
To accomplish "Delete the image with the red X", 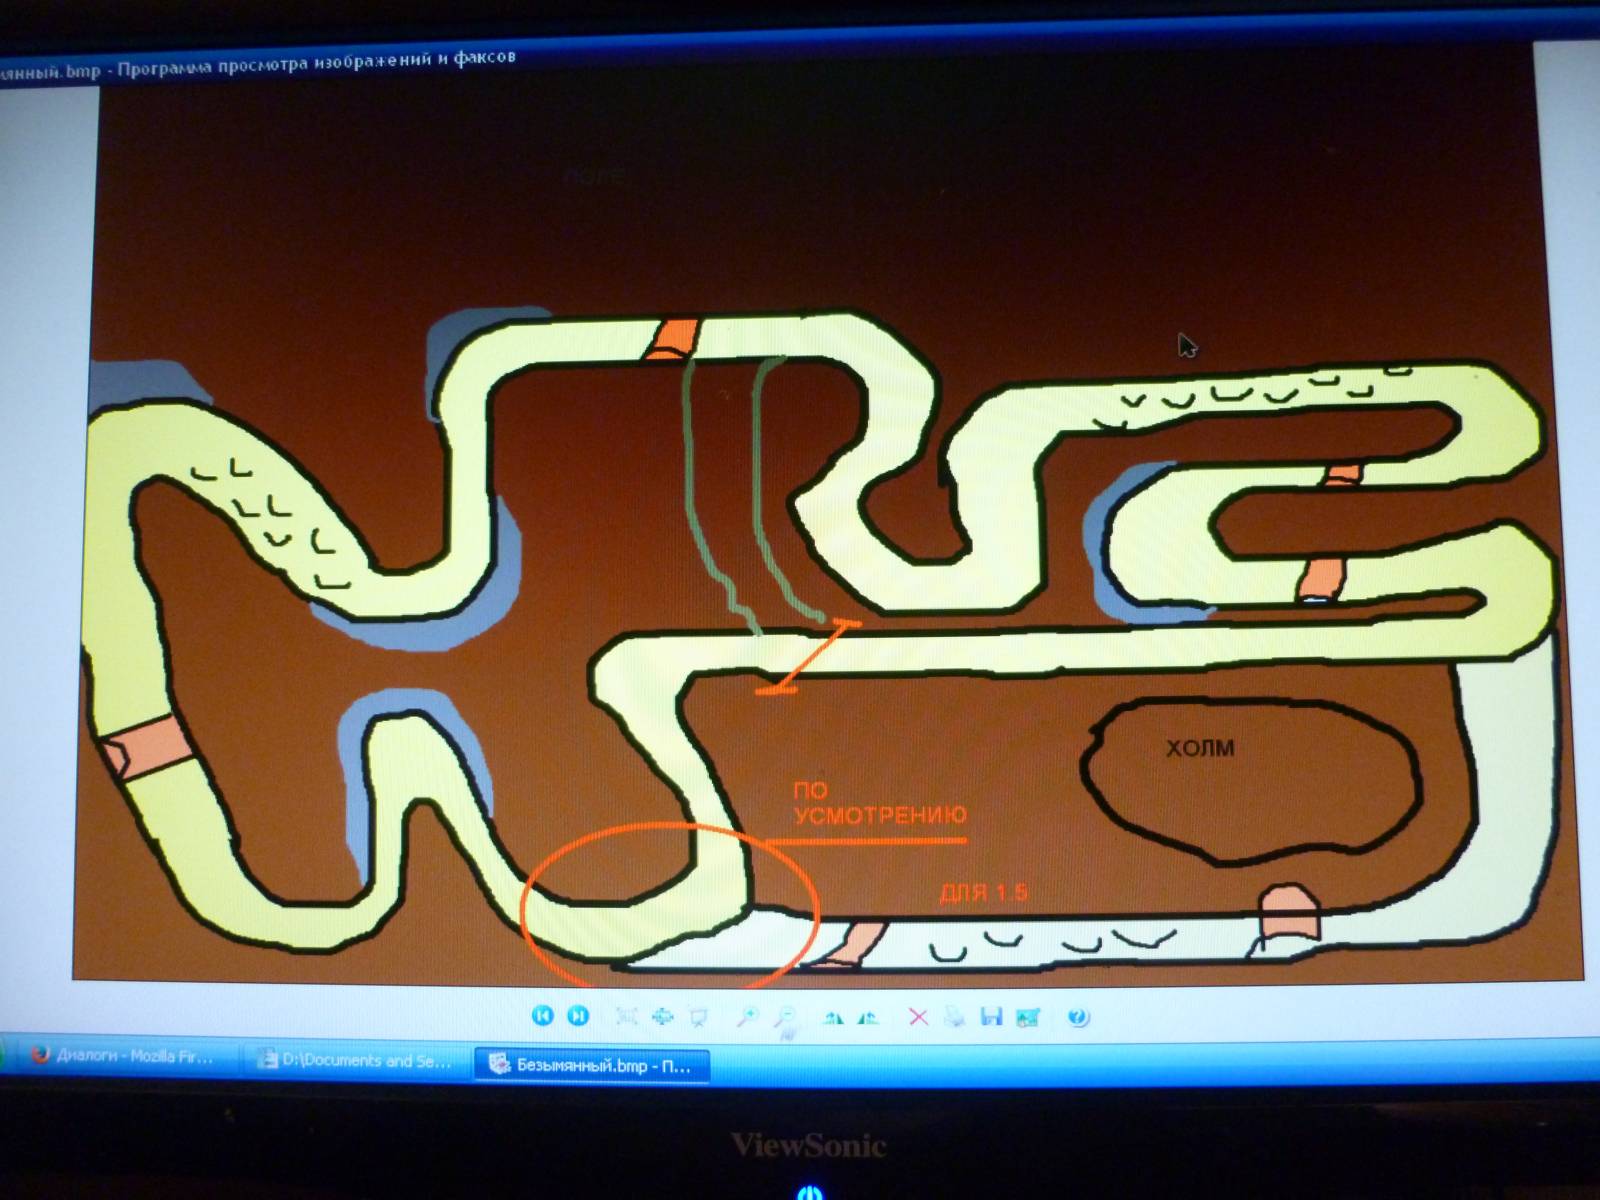I will tap(917, 1017).
